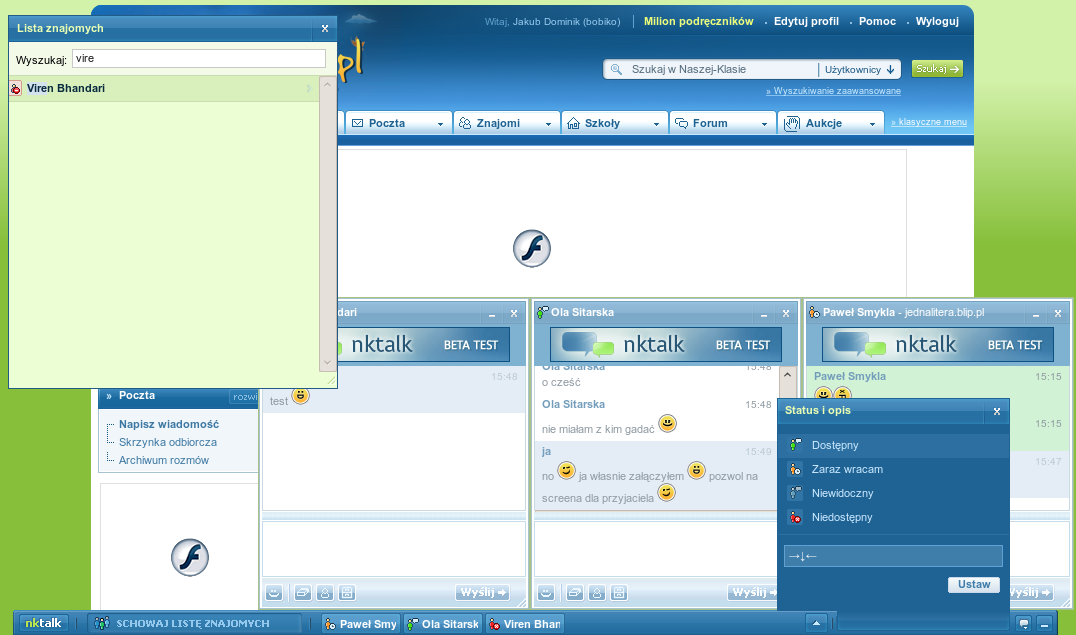Click Ustaw button in status popup
The width and height of the screenshot is (1076, 635).
[974, 584]
